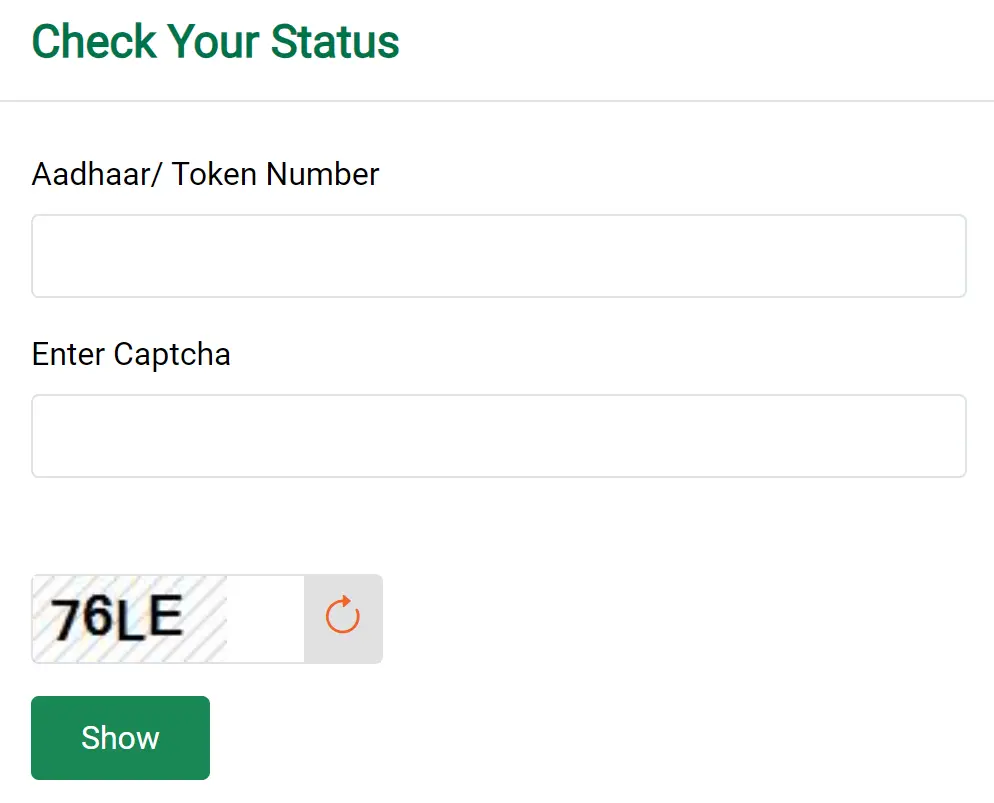Click the captcha characters 76LE
The height and width of the screenshot is (803, 994).
(x=117, y=618)
